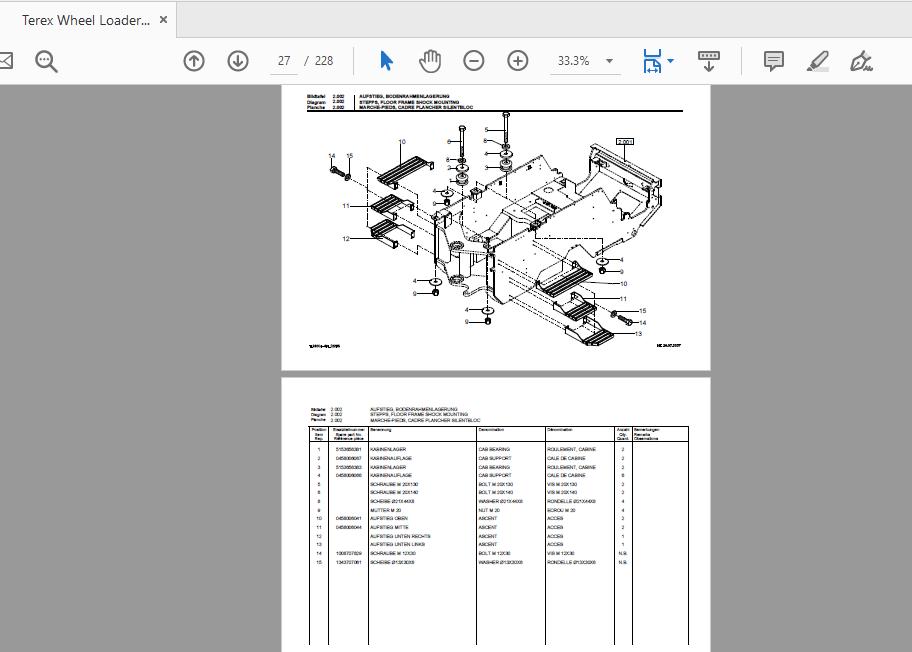Toggle the Fit-to-width page view
Screen dimensions: 912x652
[652, 60]
